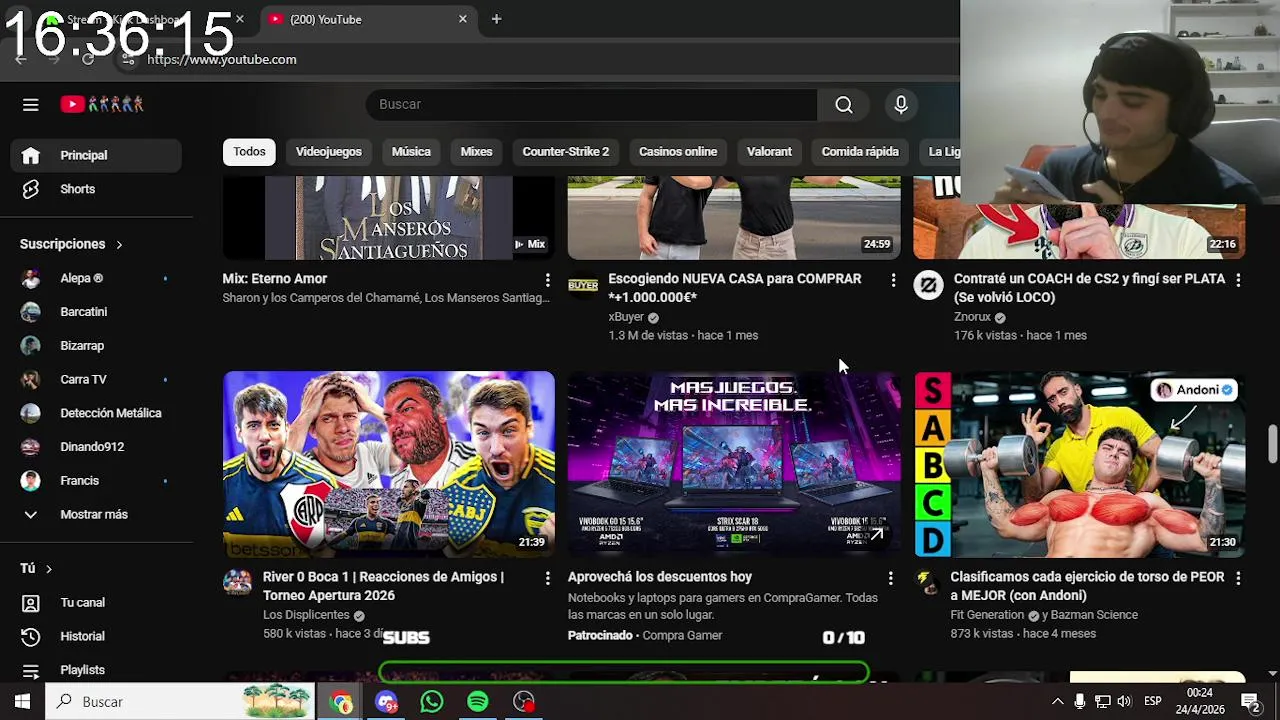This screenshot has height=720, width=1280.
Task: Open options for Mix: Eterno Amor
Action: coord(547,280)
